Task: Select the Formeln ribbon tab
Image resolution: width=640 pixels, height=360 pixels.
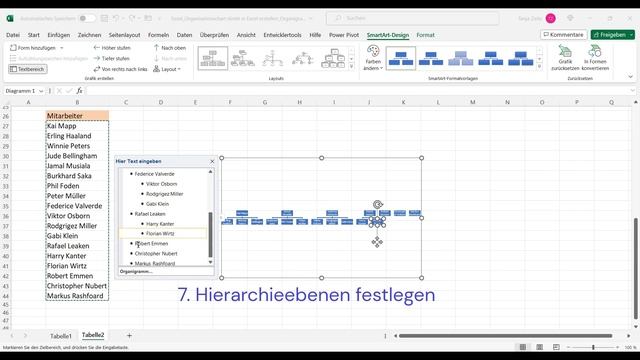Action: click(x=158, y=35)
